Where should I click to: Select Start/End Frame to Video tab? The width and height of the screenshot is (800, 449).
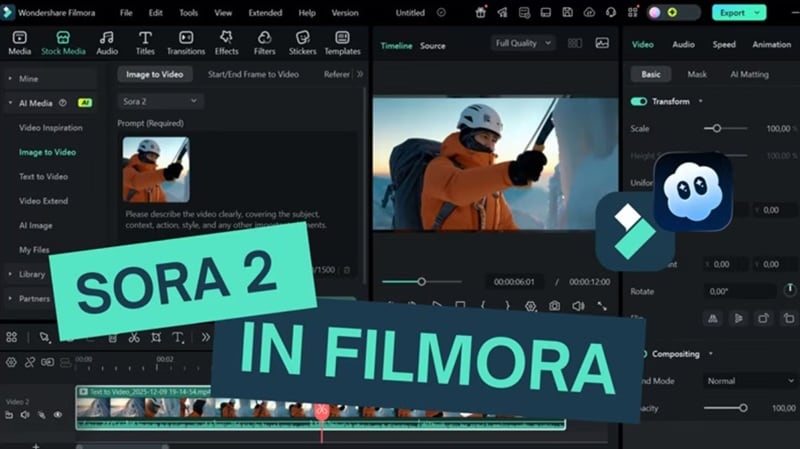(253, 74)
